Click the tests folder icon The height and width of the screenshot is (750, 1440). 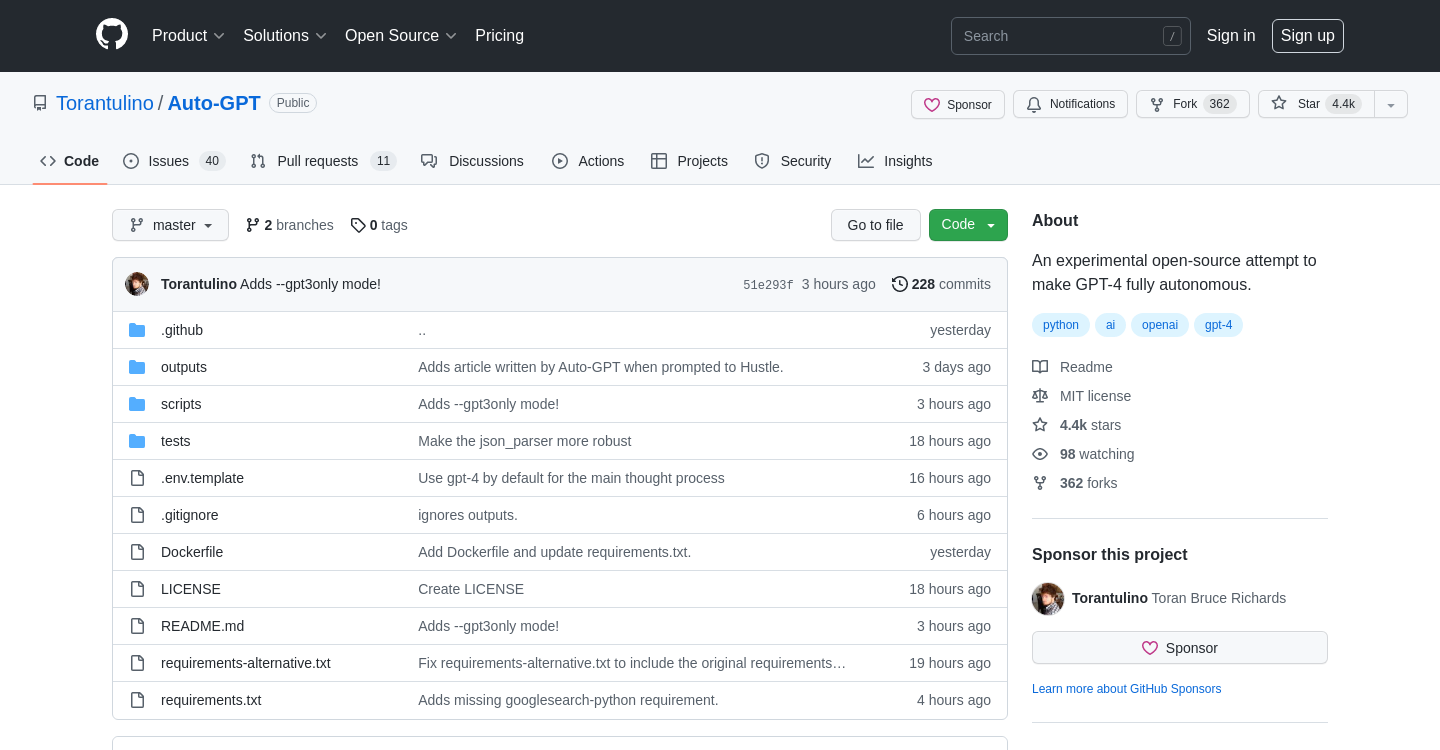click(137, 441)
